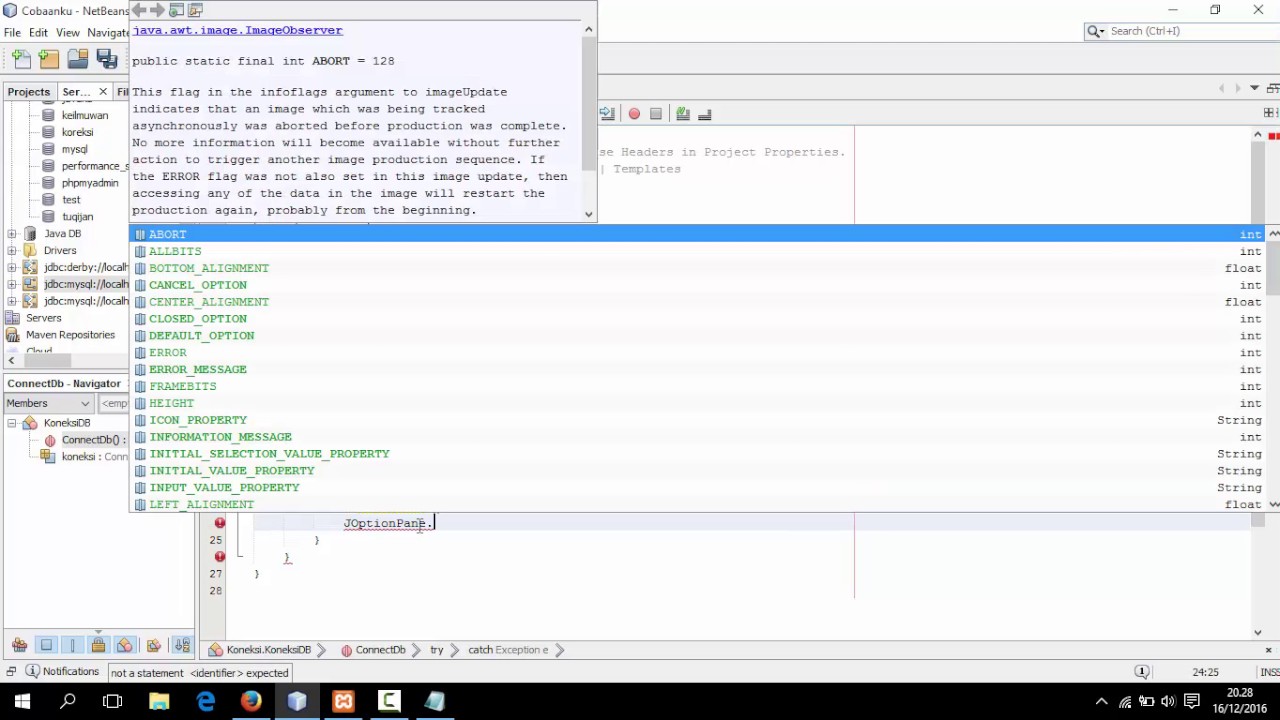1280x720 pixels.
Task: Open Edge browser from taskbar
Action: pyautogui.click(x=205, y=702)
